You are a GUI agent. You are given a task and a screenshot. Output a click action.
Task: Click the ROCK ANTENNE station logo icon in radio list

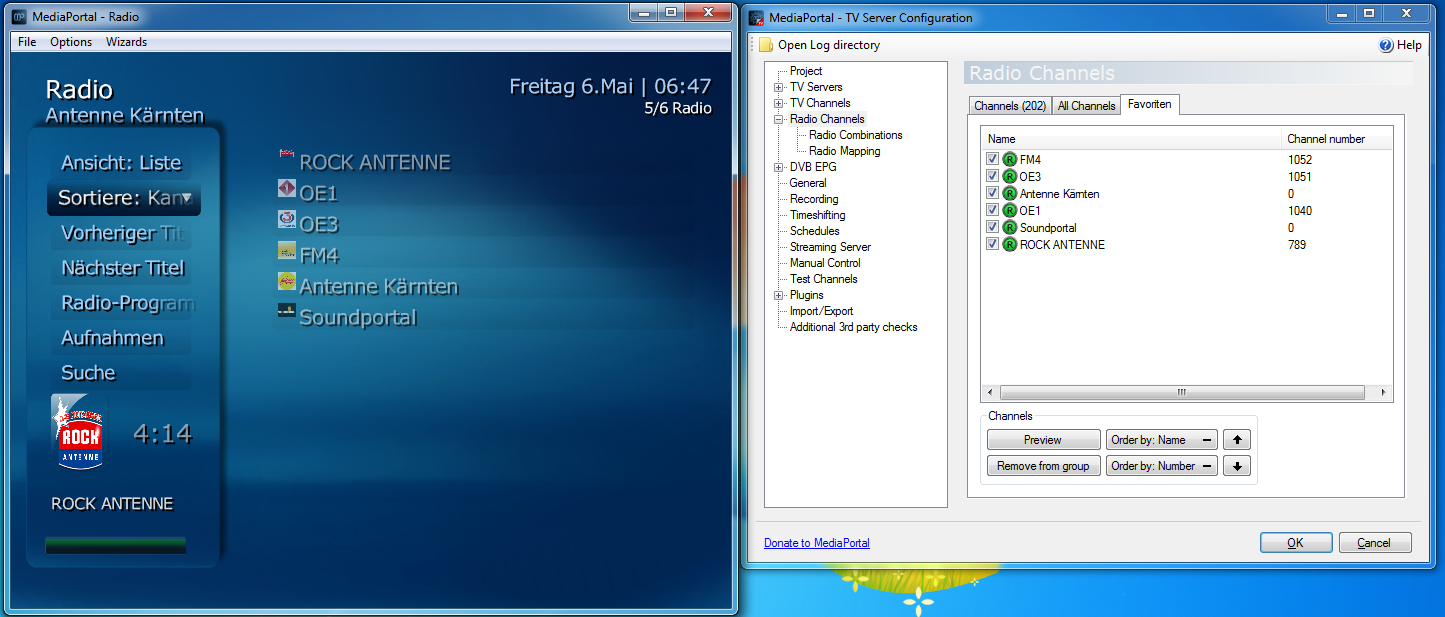[x=287, y=156]
